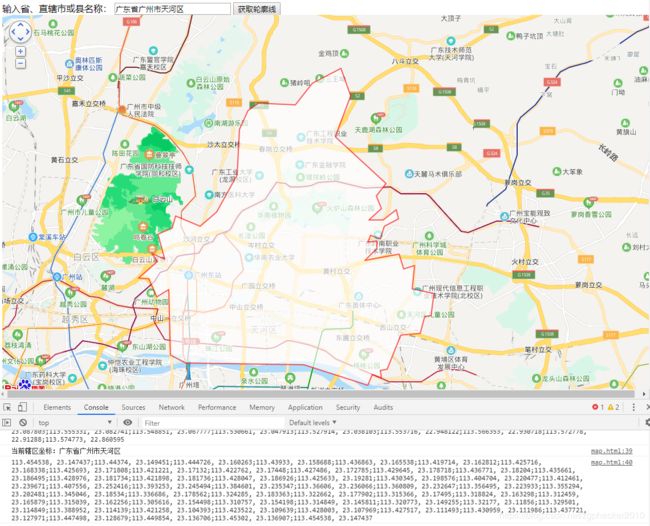Click the yellow warning count indicator

(x=613, y=407)
